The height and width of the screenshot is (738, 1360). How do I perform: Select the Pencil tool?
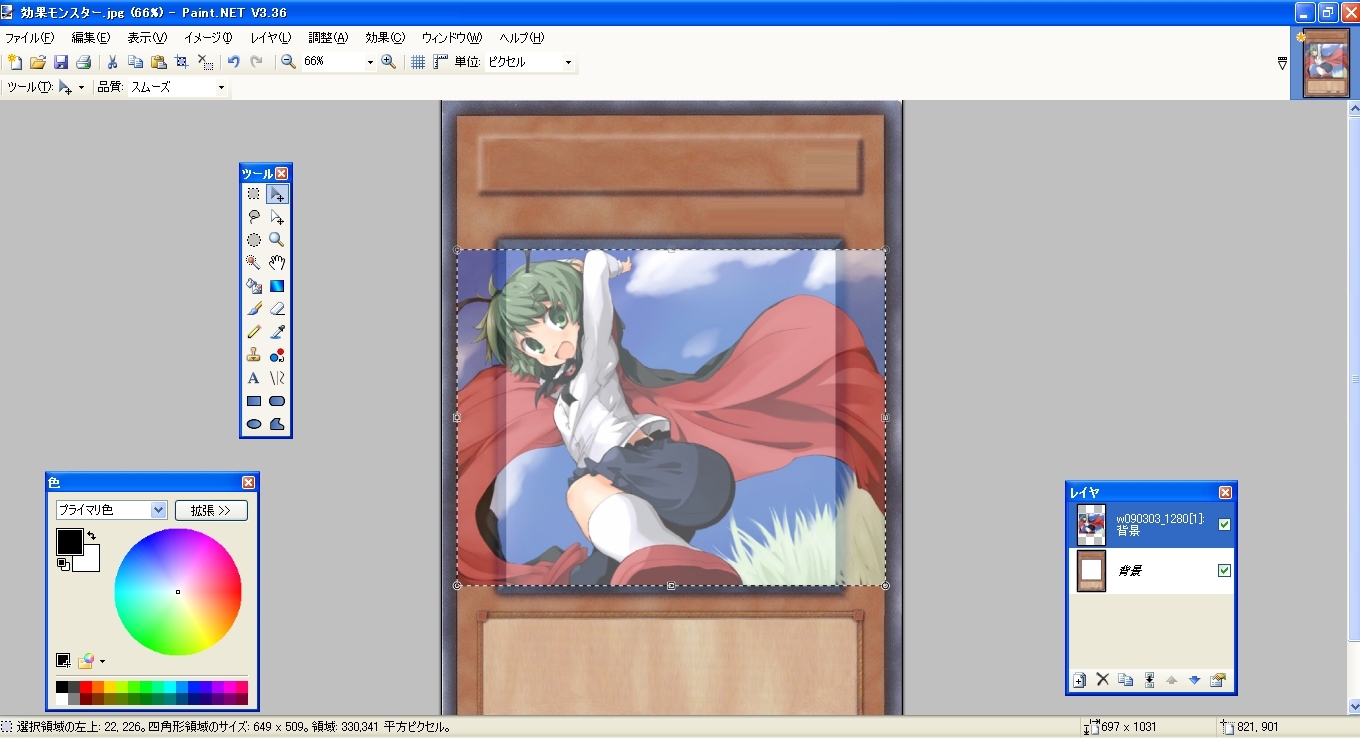[x=254, y=332]
